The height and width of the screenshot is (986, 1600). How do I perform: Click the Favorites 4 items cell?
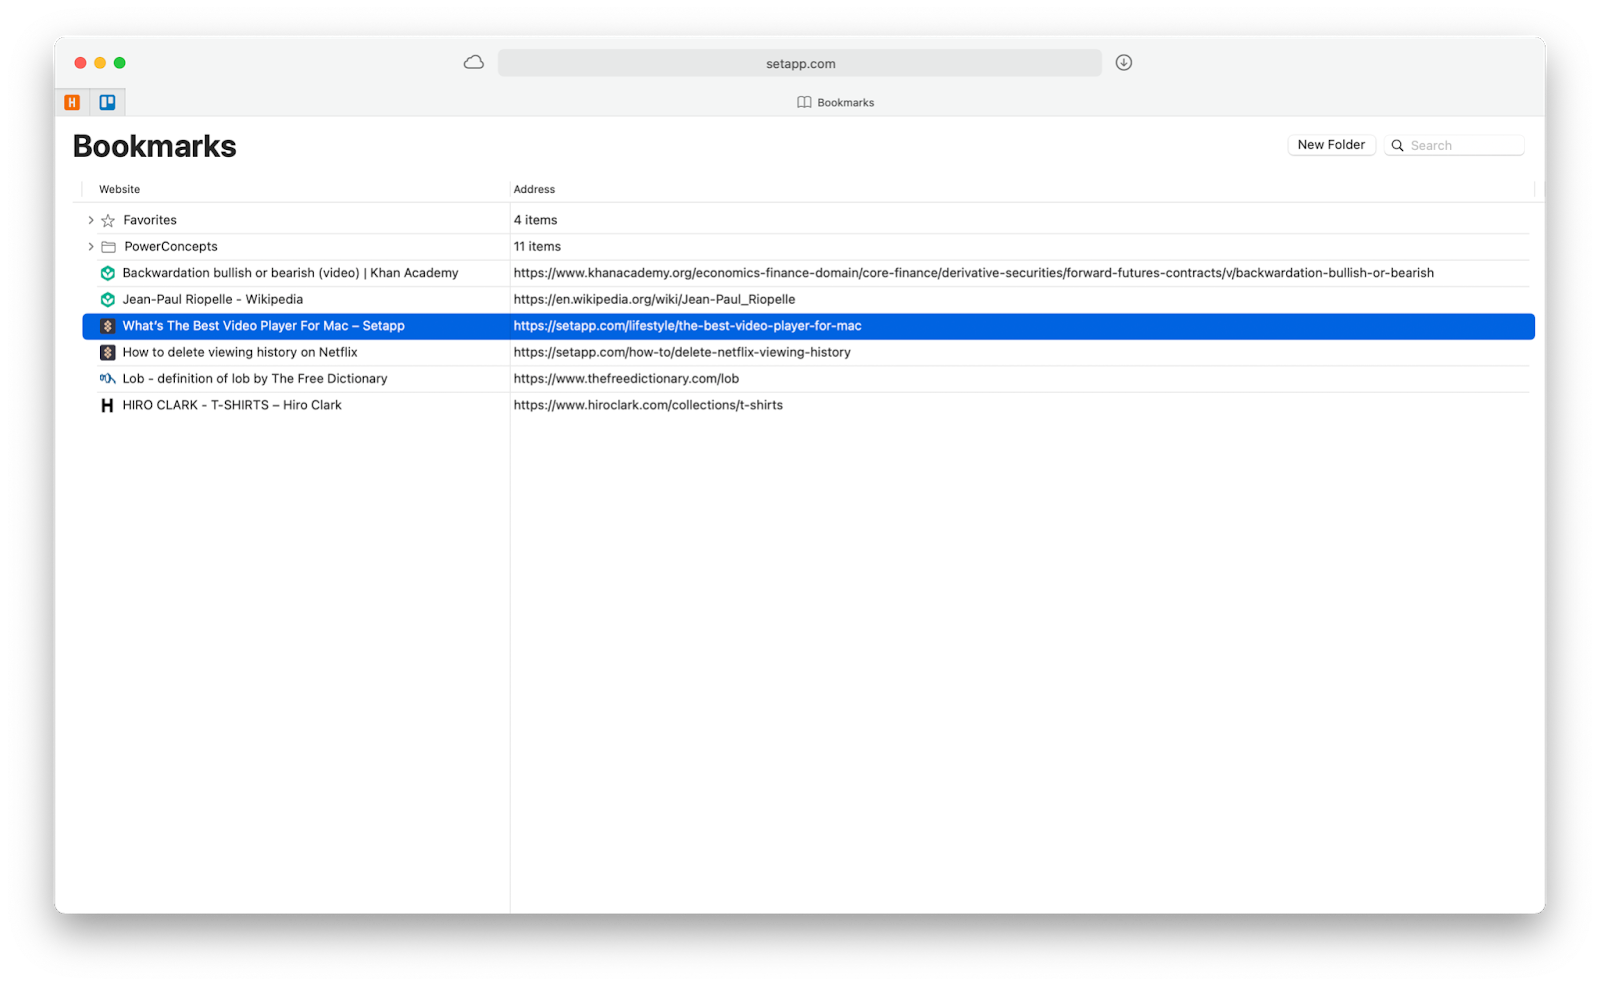[535, 220]
